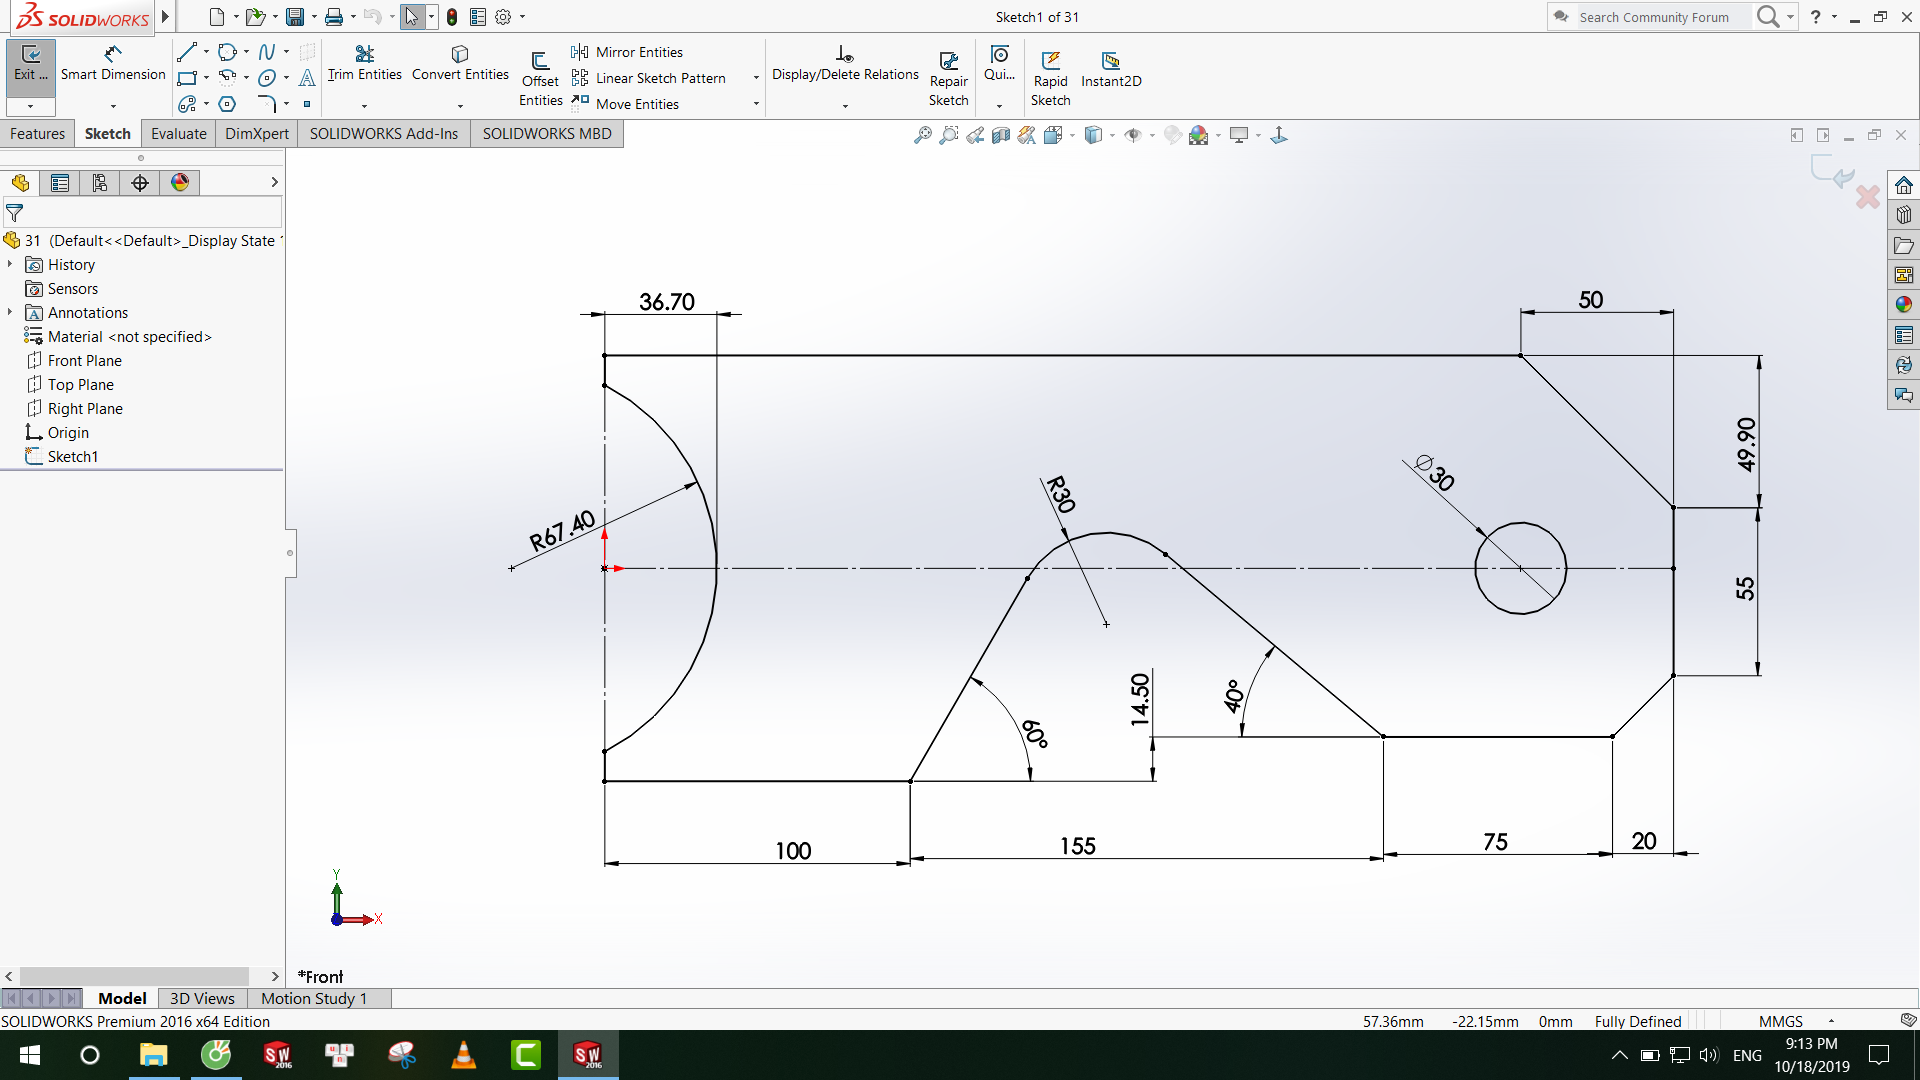1920x1080 pixels.
Task: Open Motion Study 1 tab
Action: (x=314, y=998)
